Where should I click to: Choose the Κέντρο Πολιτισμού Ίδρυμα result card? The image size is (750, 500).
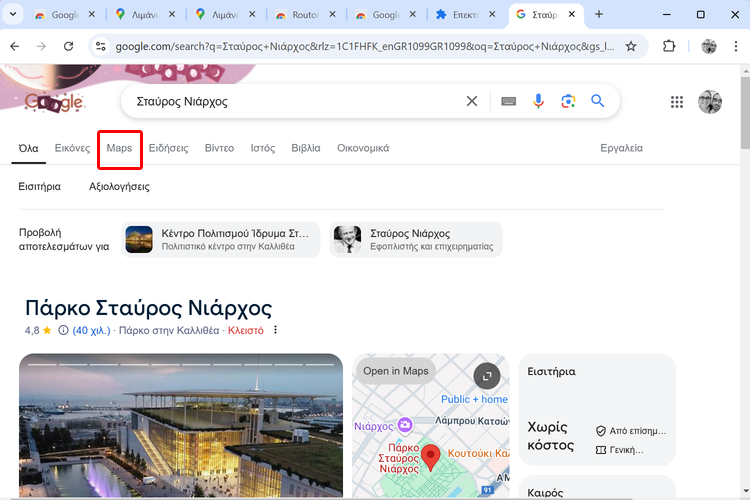point(221,239)
